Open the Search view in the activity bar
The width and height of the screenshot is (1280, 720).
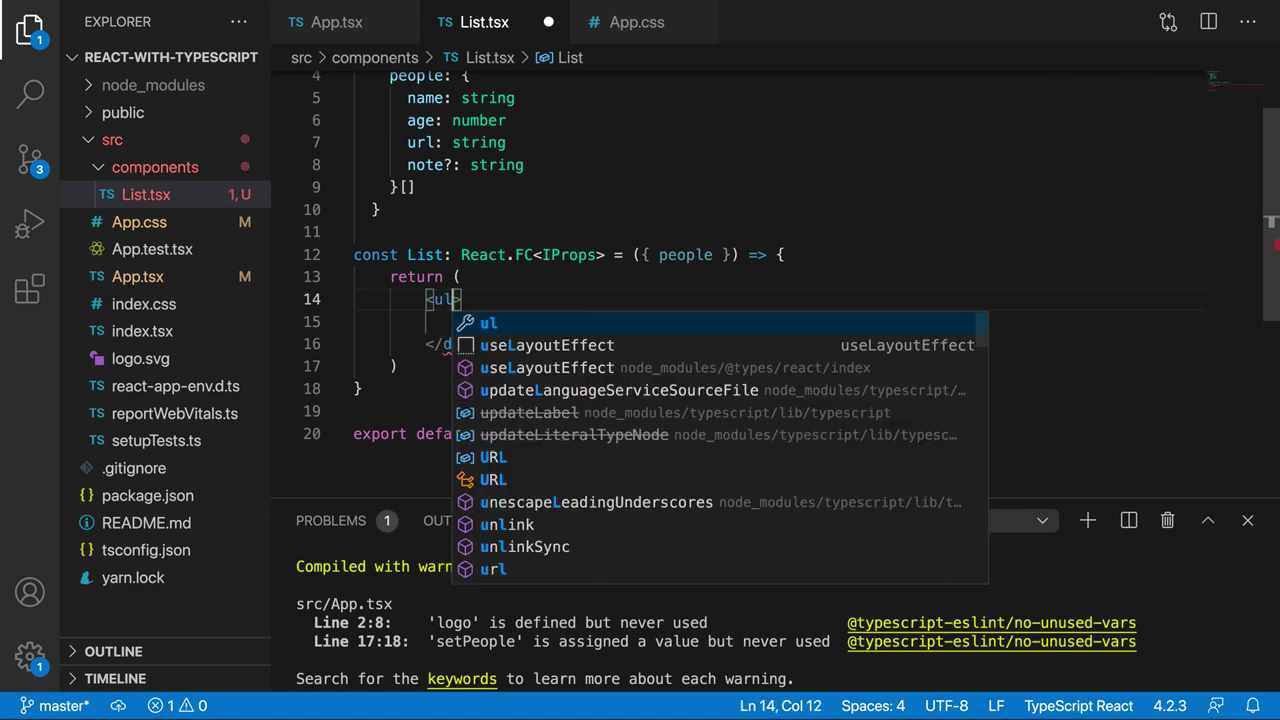(30, 94)
